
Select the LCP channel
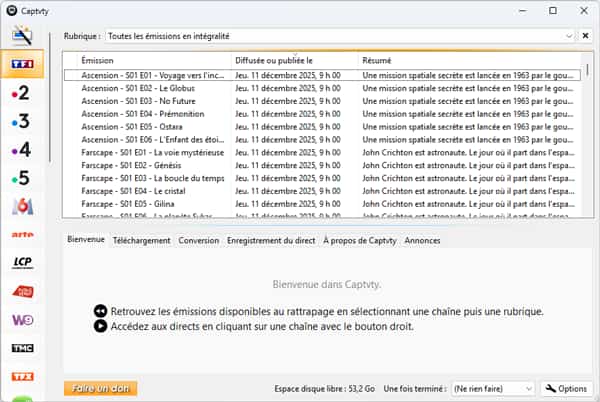point(23,262)
